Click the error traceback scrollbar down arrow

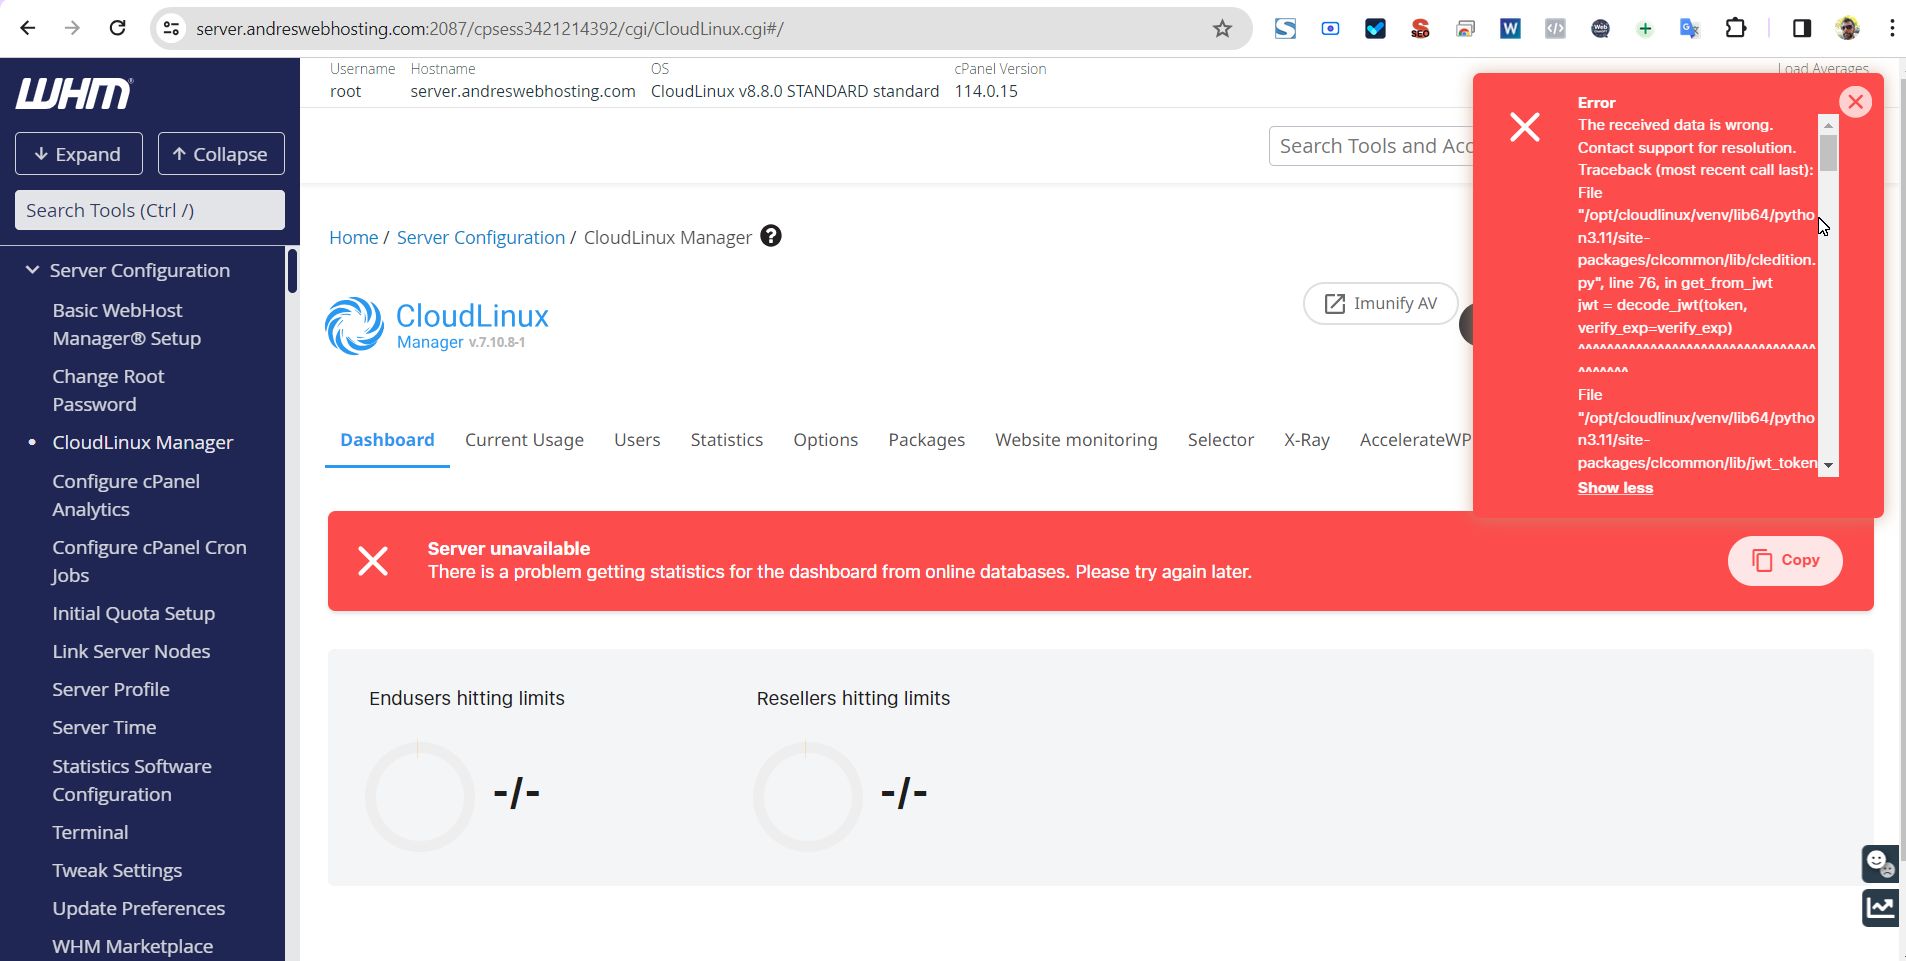1828,466
